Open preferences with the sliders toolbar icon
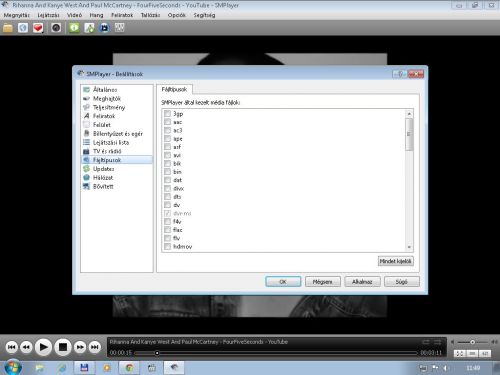The width and height of the screenshot is (500, 375). (120, 28)
